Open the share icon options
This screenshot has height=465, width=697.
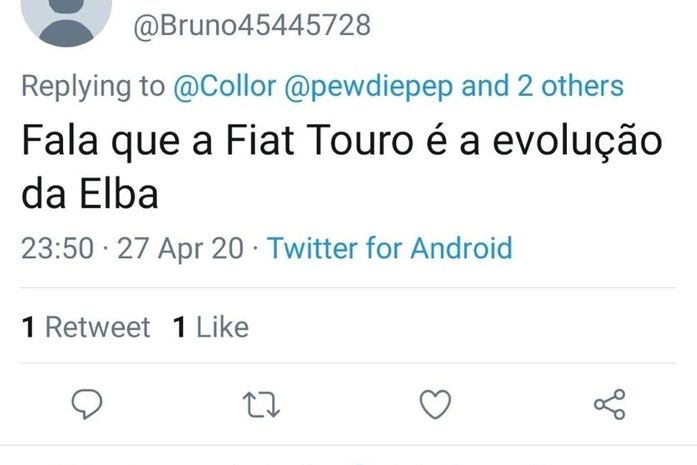click(609, 404)
